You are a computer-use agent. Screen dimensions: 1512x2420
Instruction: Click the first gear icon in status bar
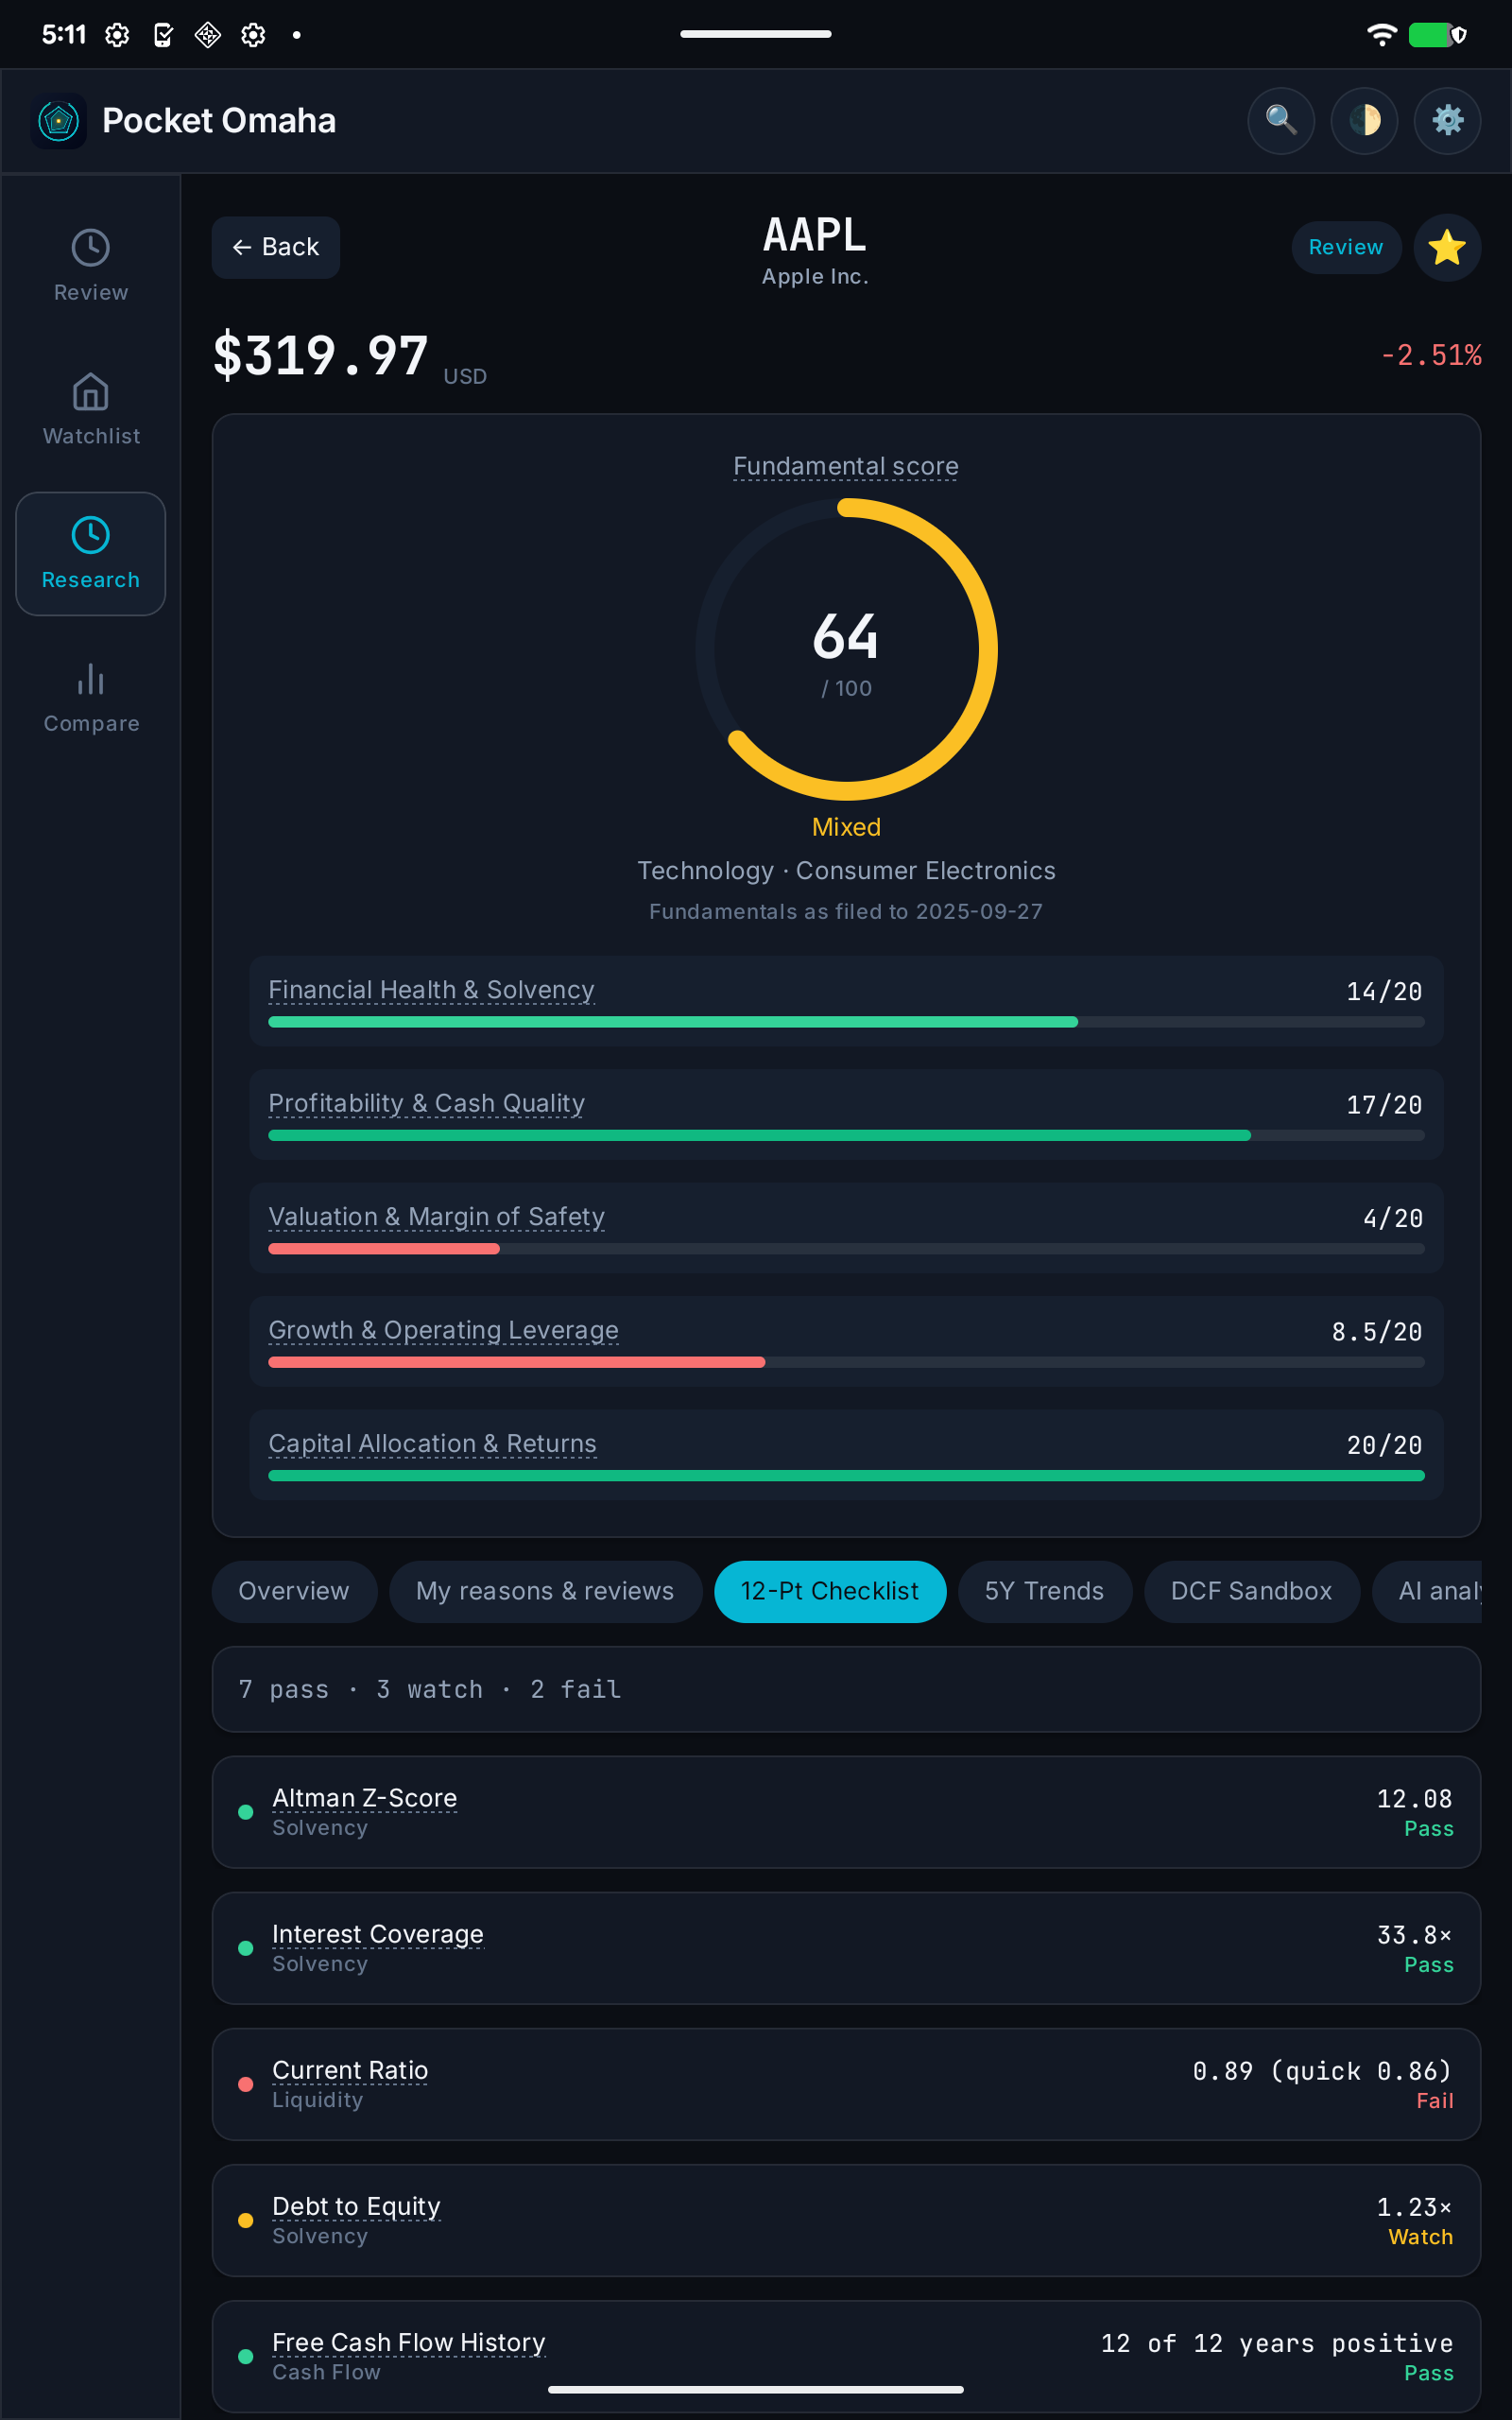pos(117,35)
